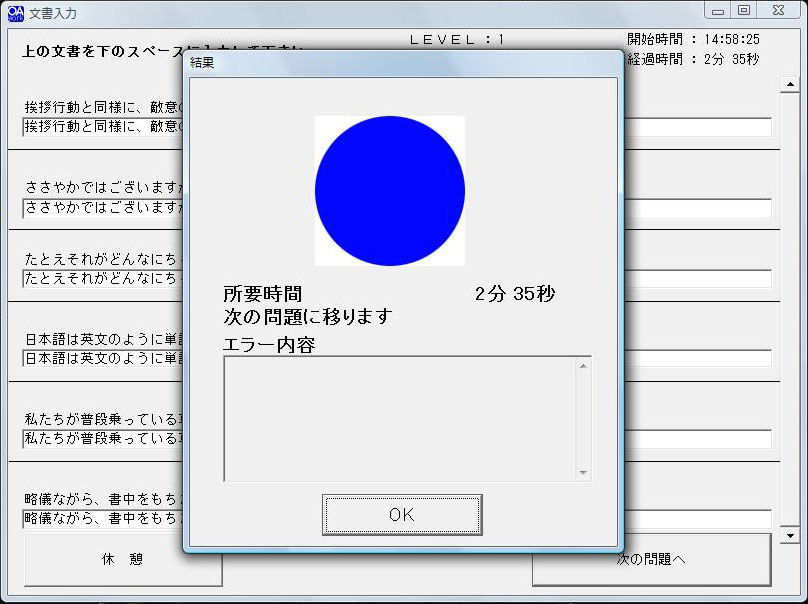
Task: Click source sentence ささやかではございます
Action: point(104,188)
